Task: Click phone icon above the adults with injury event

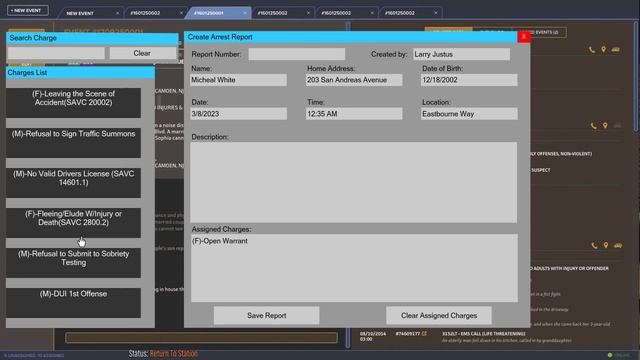Action: click(x=594, y=246)
